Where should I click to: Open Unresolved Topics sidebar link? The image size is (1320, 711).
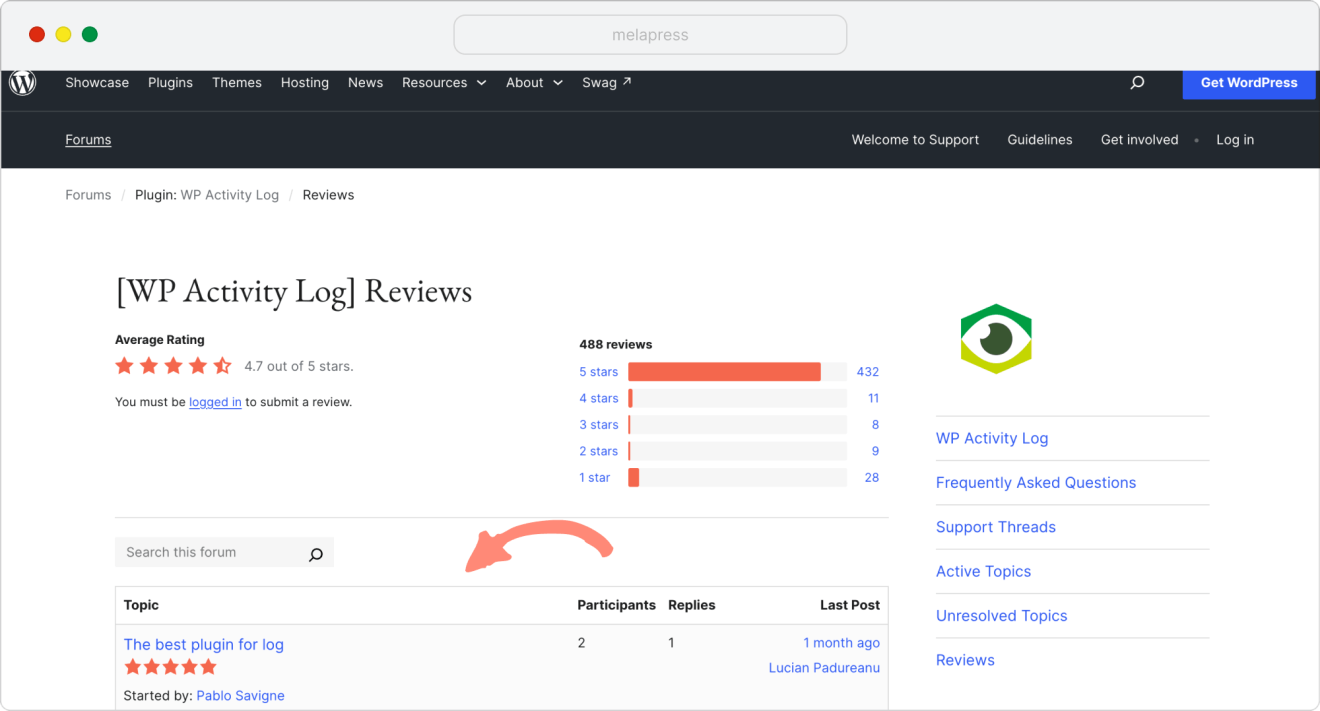(1002, 616)
